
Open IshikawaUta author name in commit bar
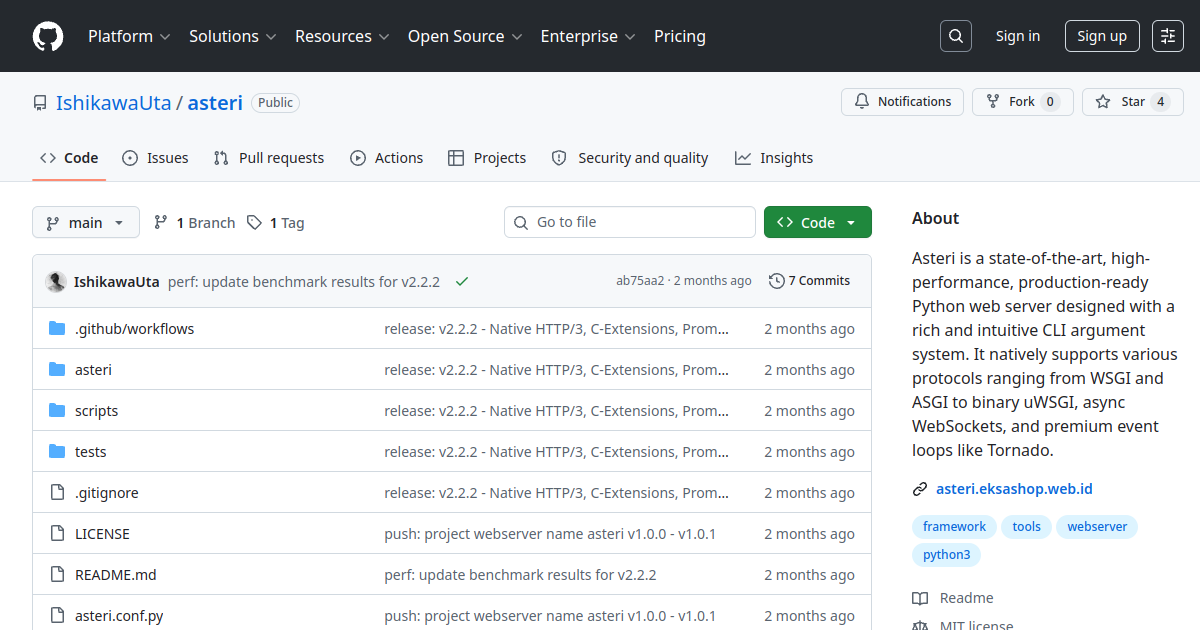pyautogui.click(x=116, y=282)
